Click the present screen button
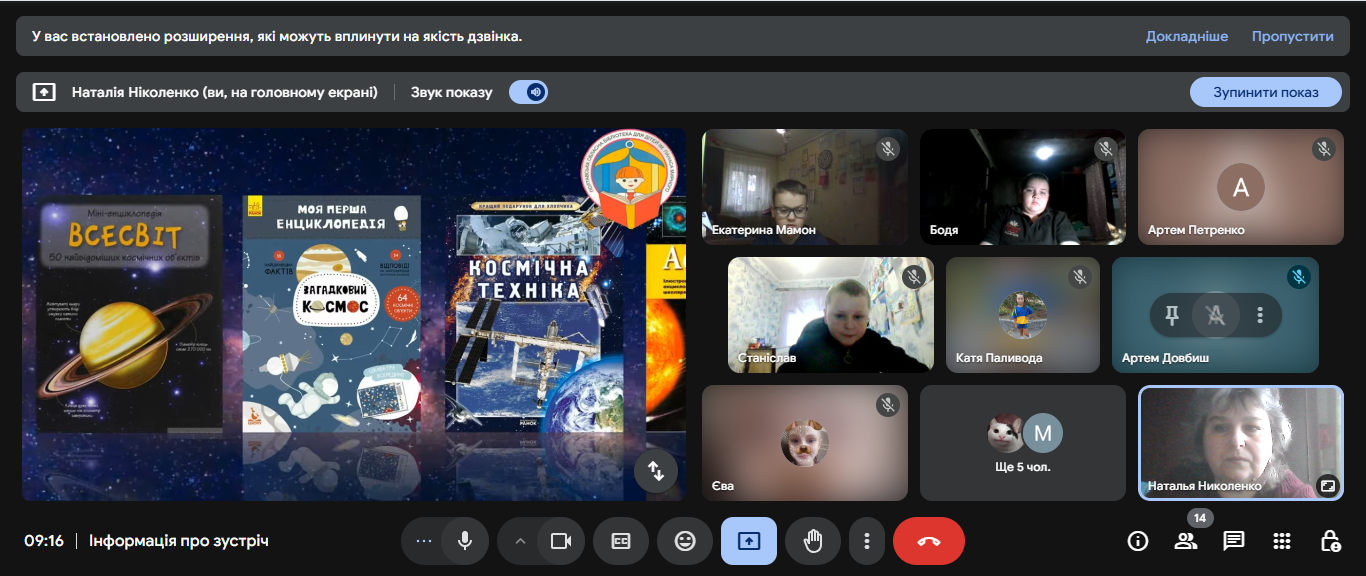Viewport: 1366px width, 576px height. point(749,541)
